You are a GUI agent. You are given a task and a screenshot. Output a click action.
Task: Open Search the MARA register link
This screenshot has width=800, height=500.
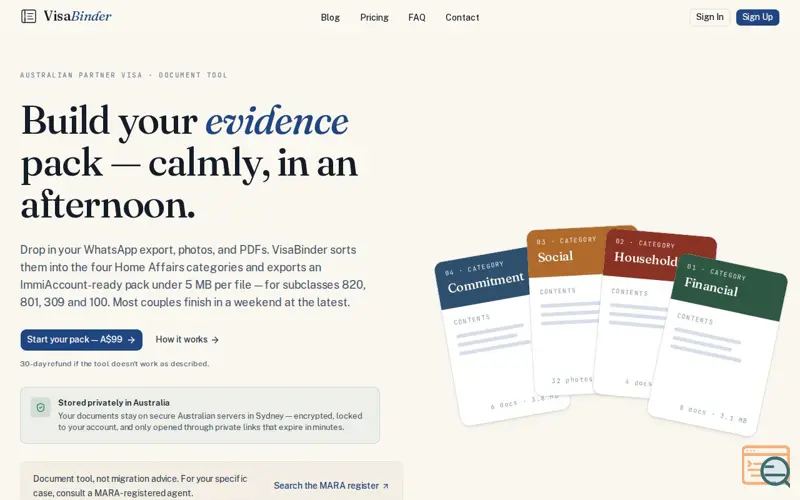(x=331, y=486)
